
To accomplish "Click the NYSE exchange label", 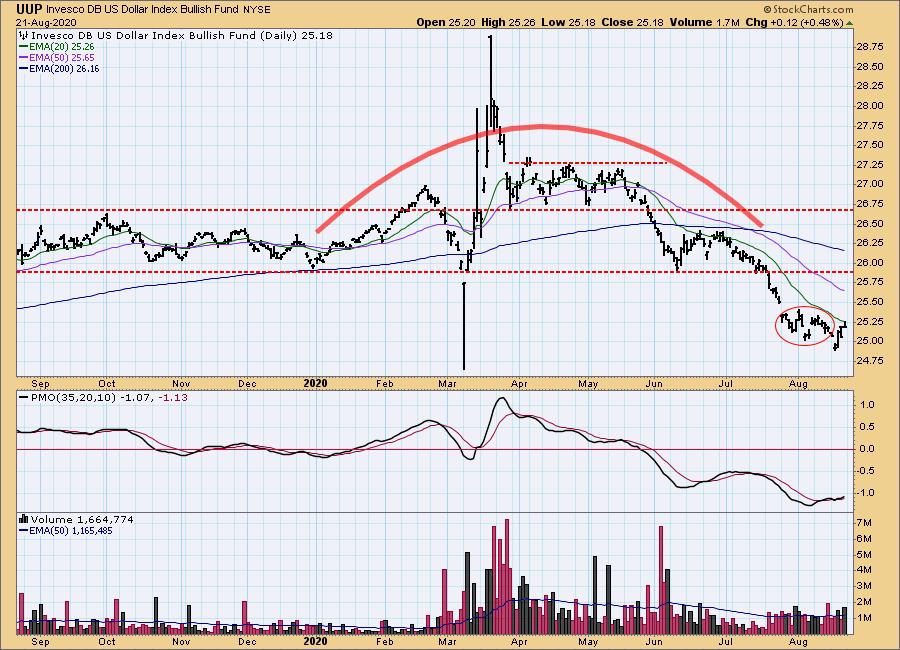I will (257, 10).
